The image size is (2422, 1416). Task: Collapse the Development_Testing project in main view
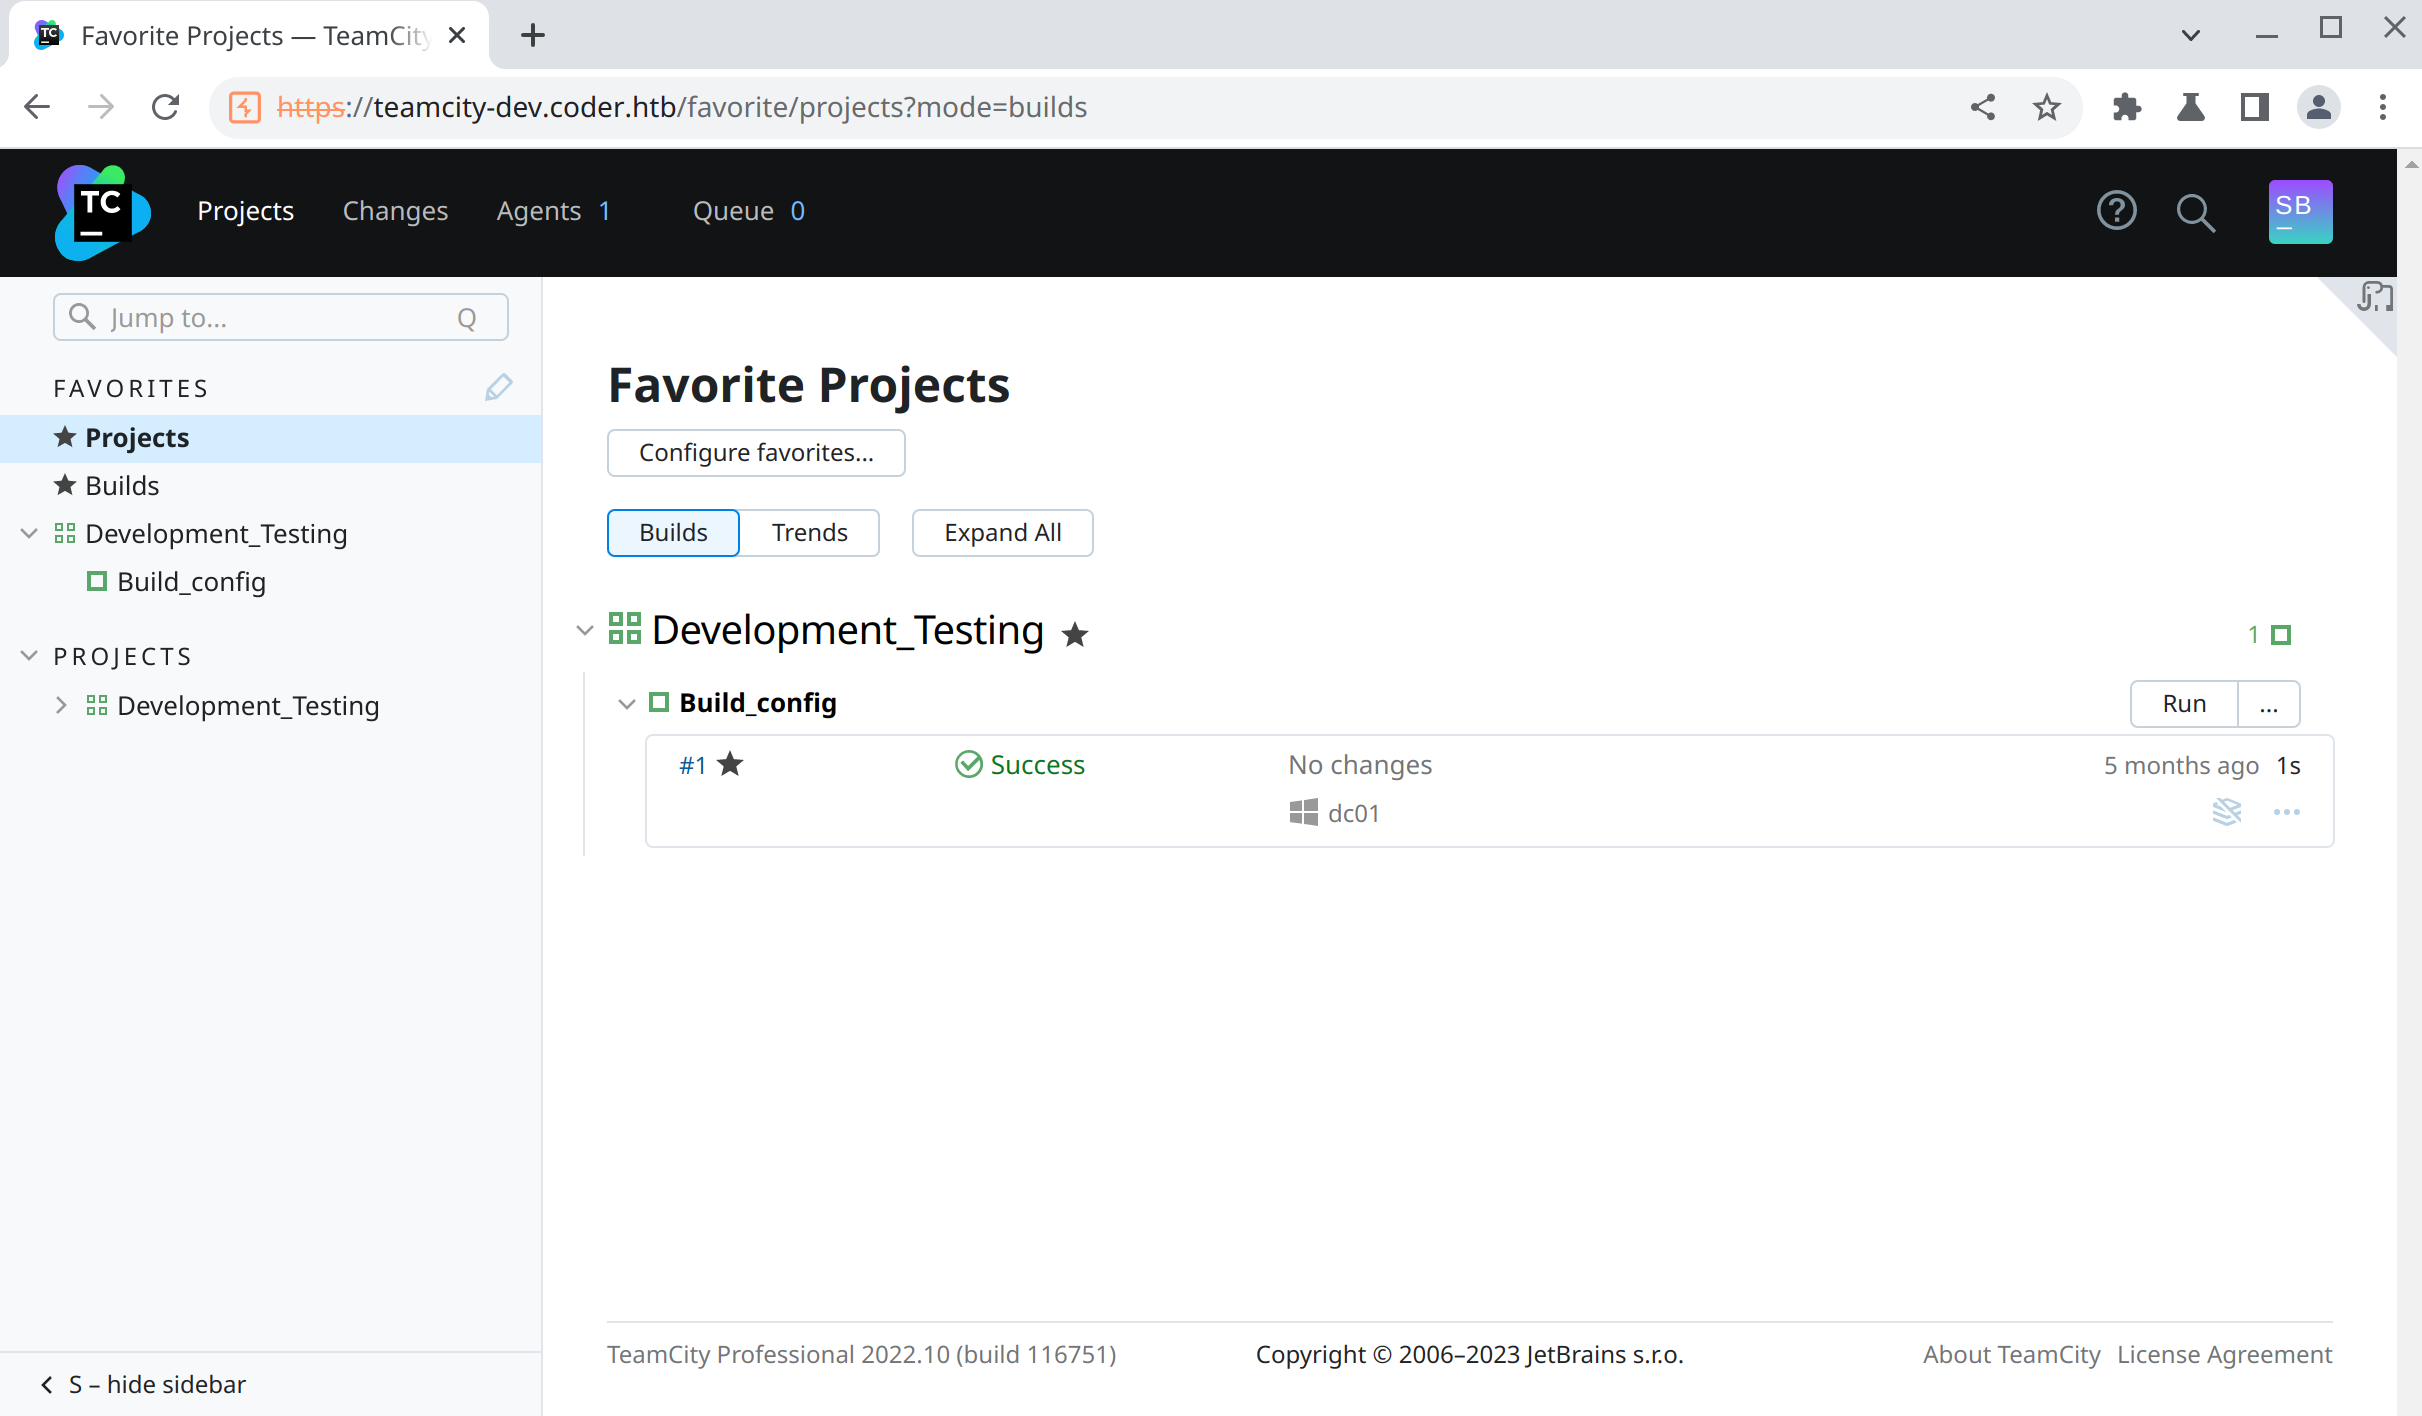(x=585, y=631)
